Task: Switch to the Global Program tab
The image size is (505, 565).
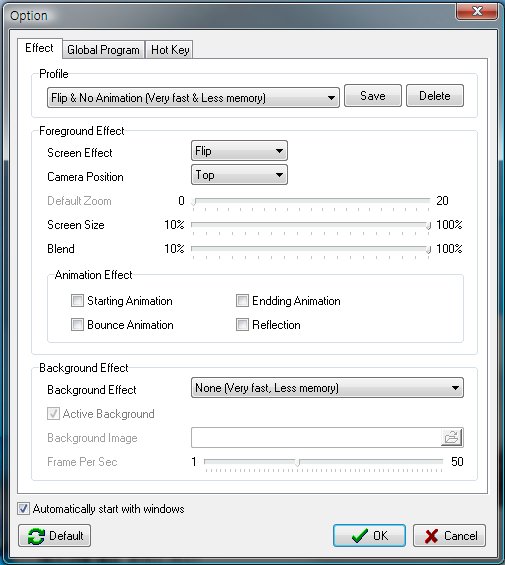Action: point(103,50)
